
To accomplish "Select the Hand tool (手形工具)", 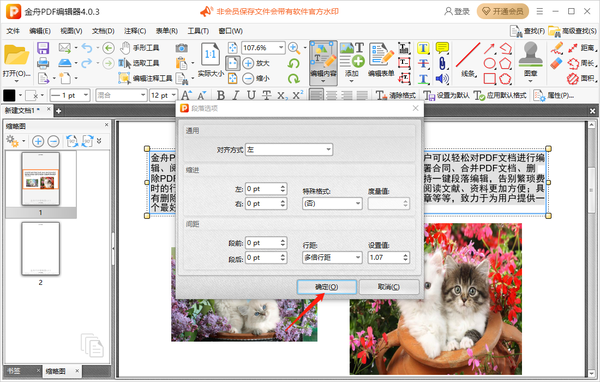I will (x=139, y=48).
